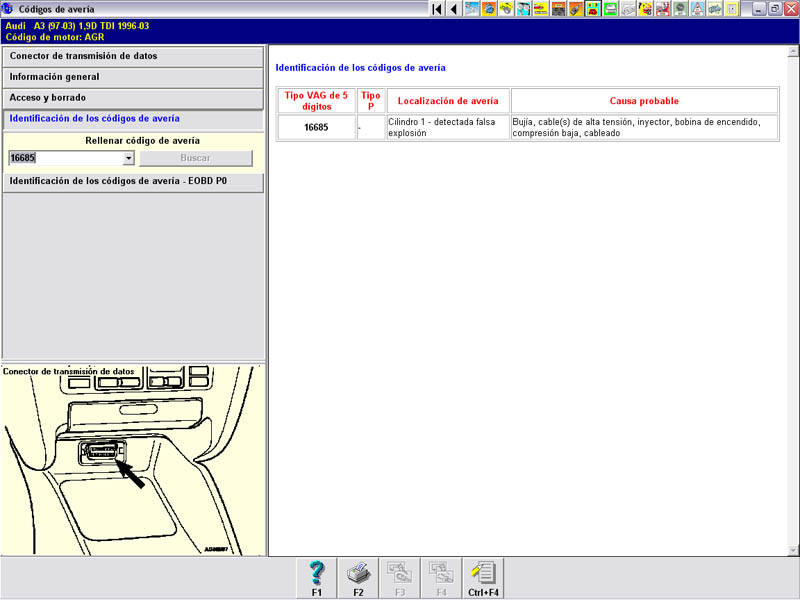800x600 pixels.
Task: Click the disabled F4 button
Action: pos(441,578)
